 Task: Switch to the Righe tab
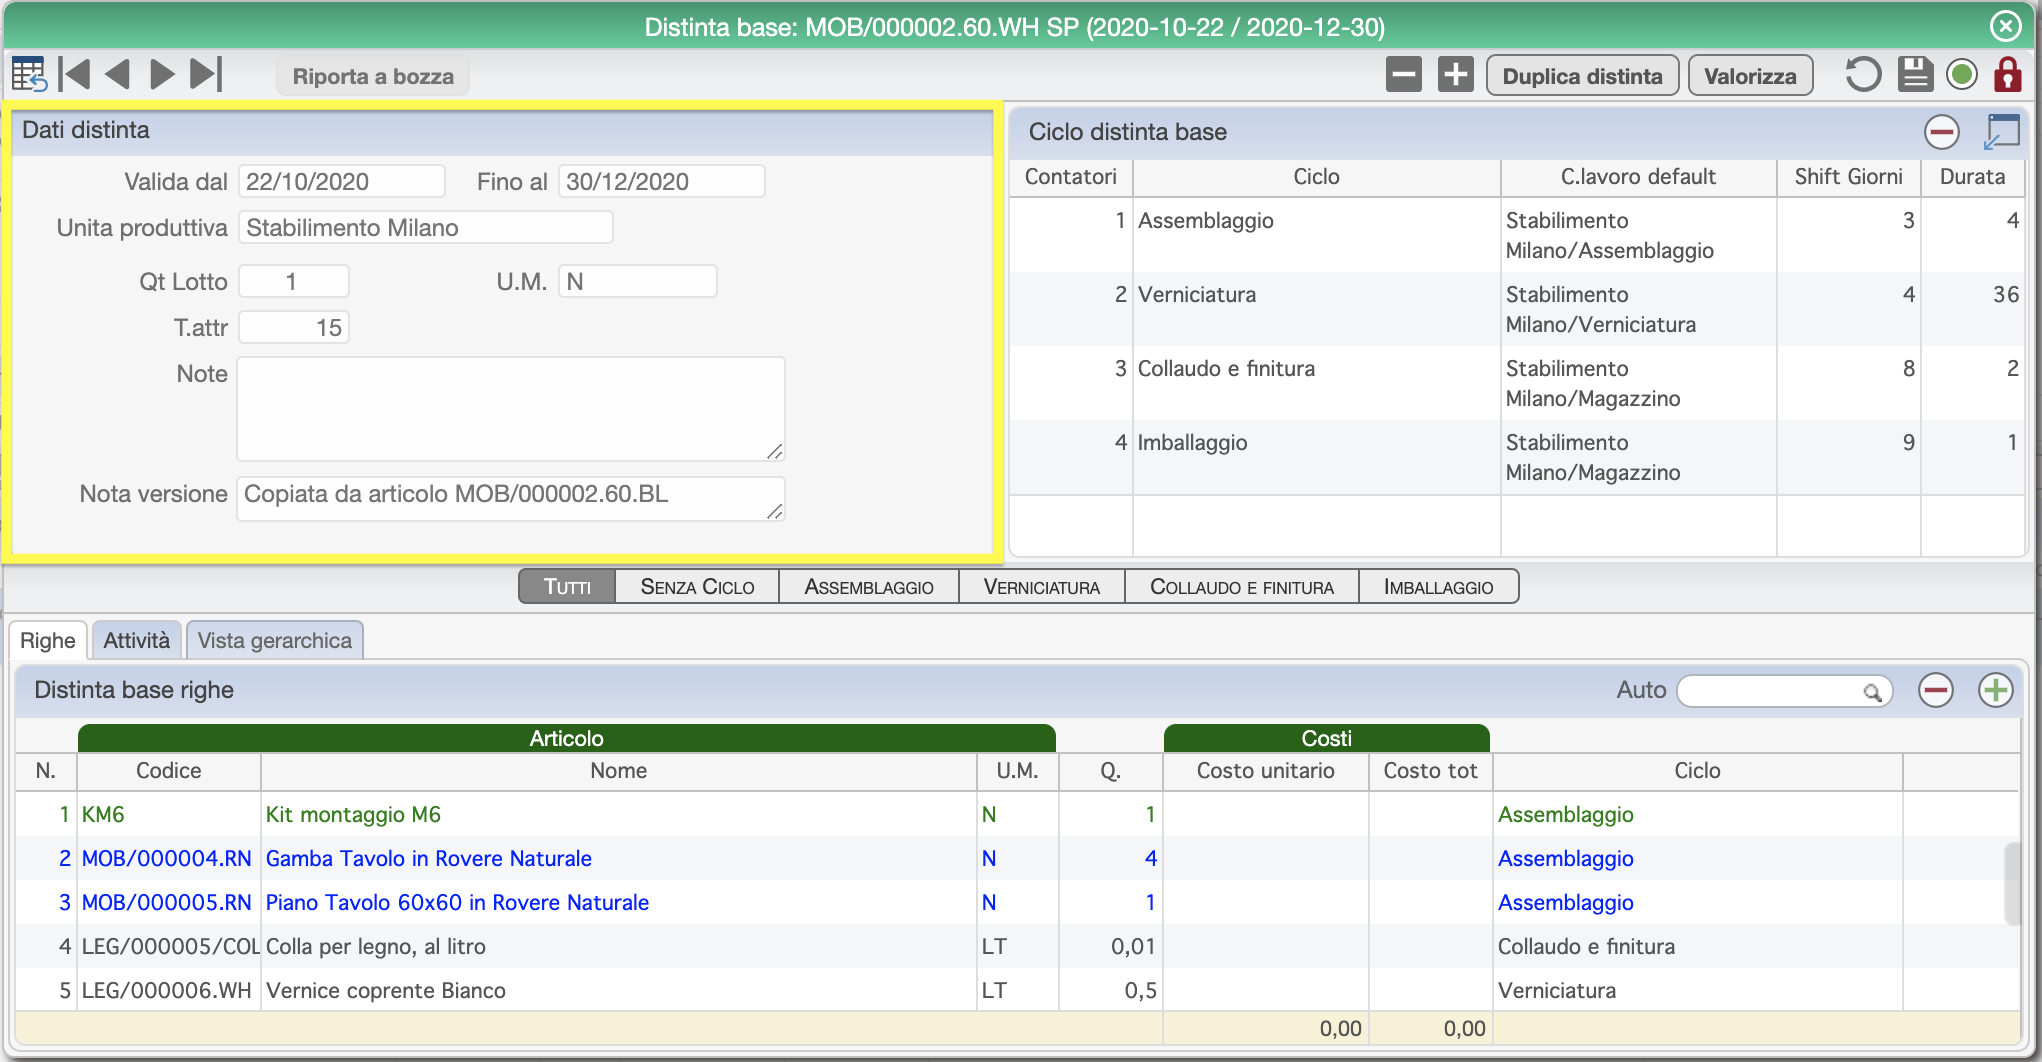click(x=48, y=641)
